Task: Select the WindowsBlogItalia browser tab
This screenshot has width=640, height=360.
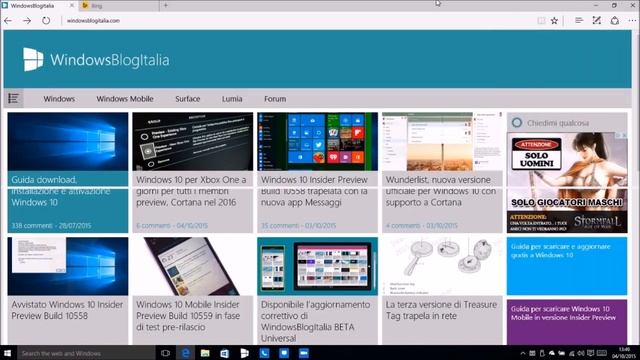Action: 38,6
